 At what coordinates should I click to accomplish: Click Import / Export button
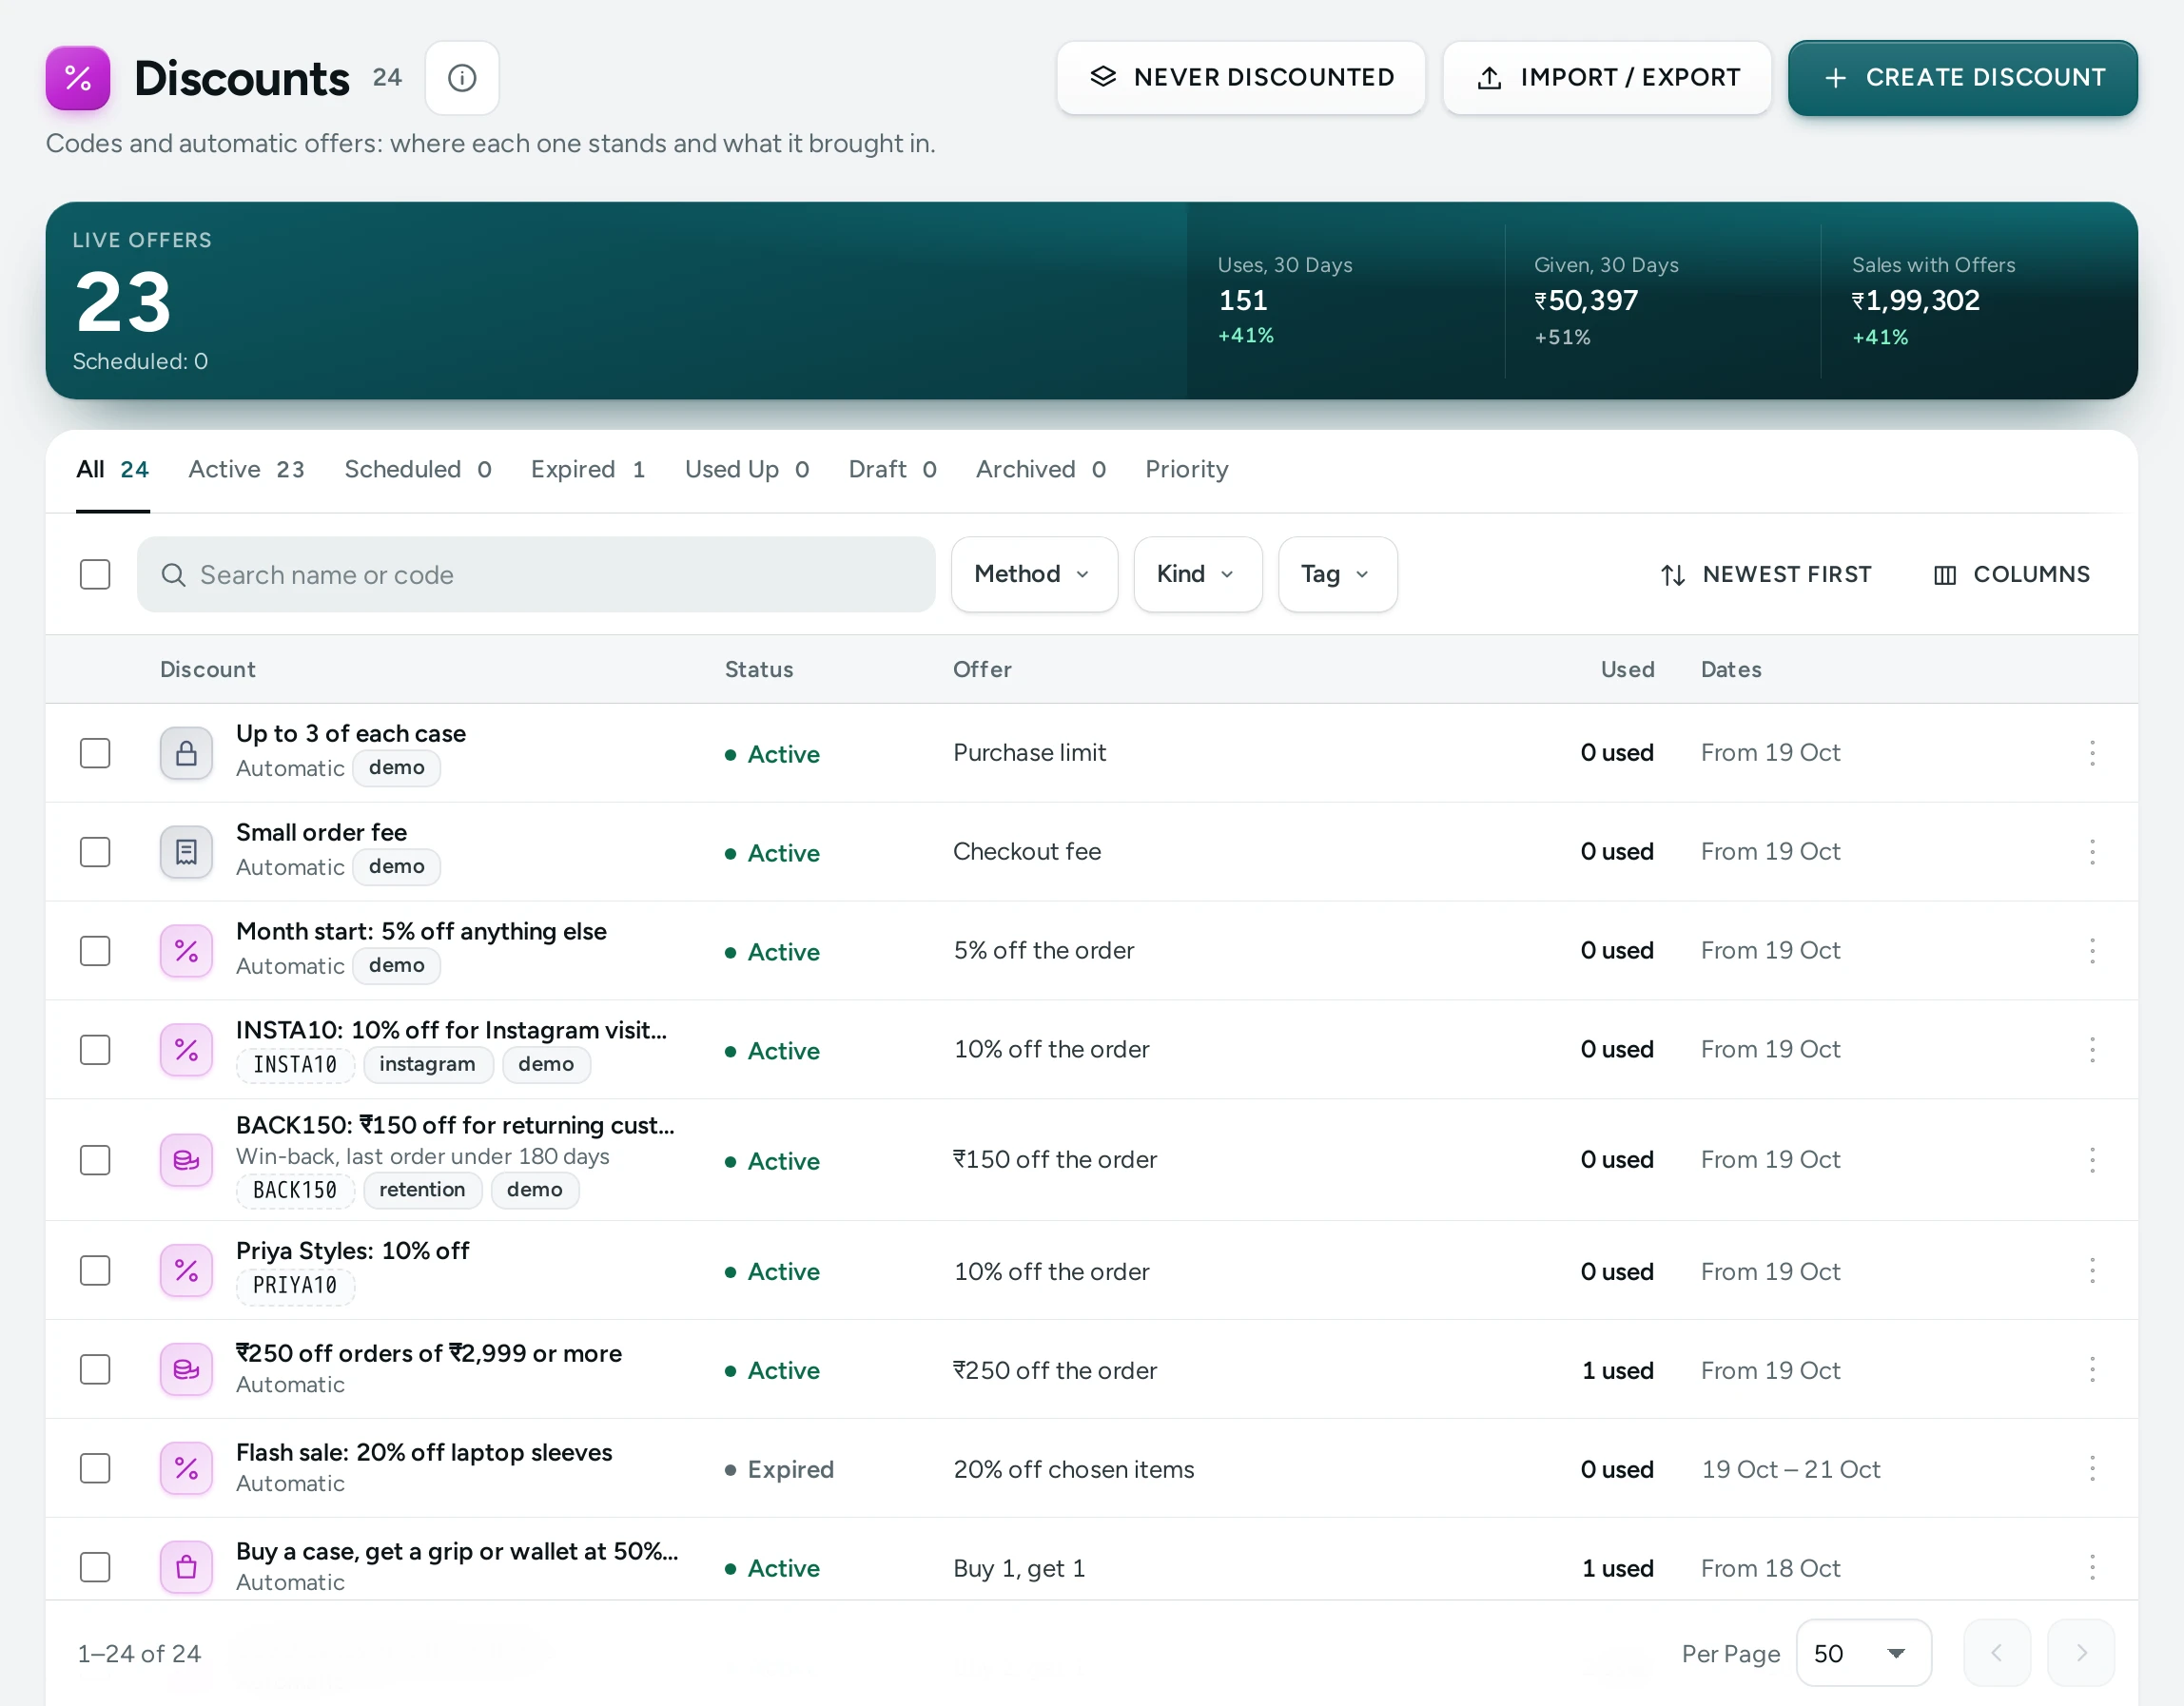coord(1606,78)
